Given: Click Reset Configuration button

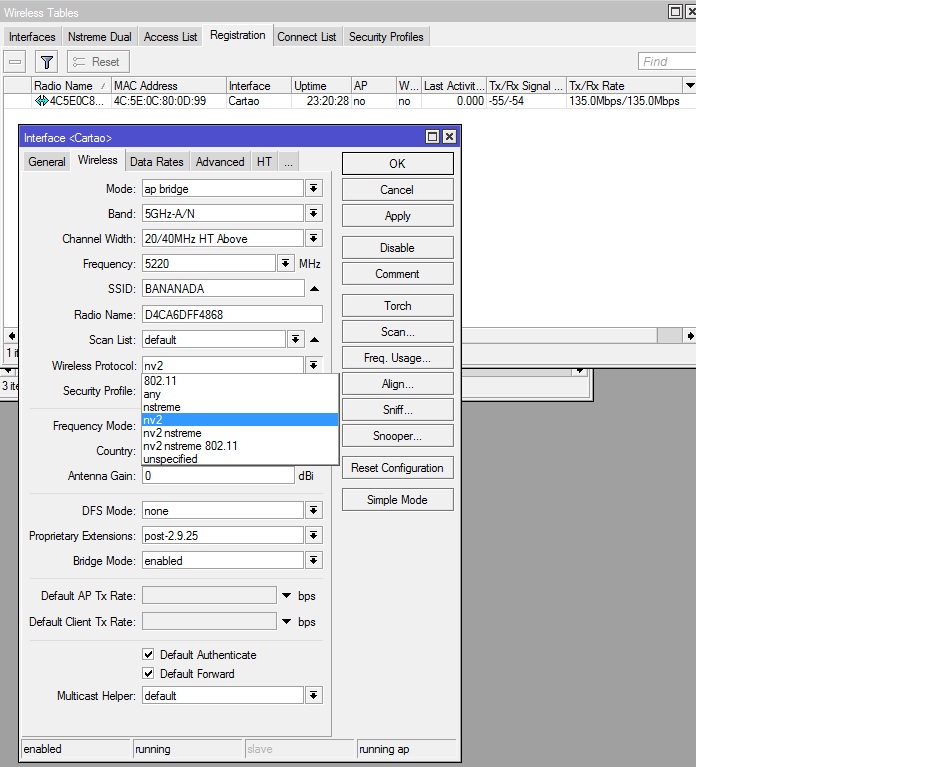Looking at the screenshot, I should [x=397, y=468].
